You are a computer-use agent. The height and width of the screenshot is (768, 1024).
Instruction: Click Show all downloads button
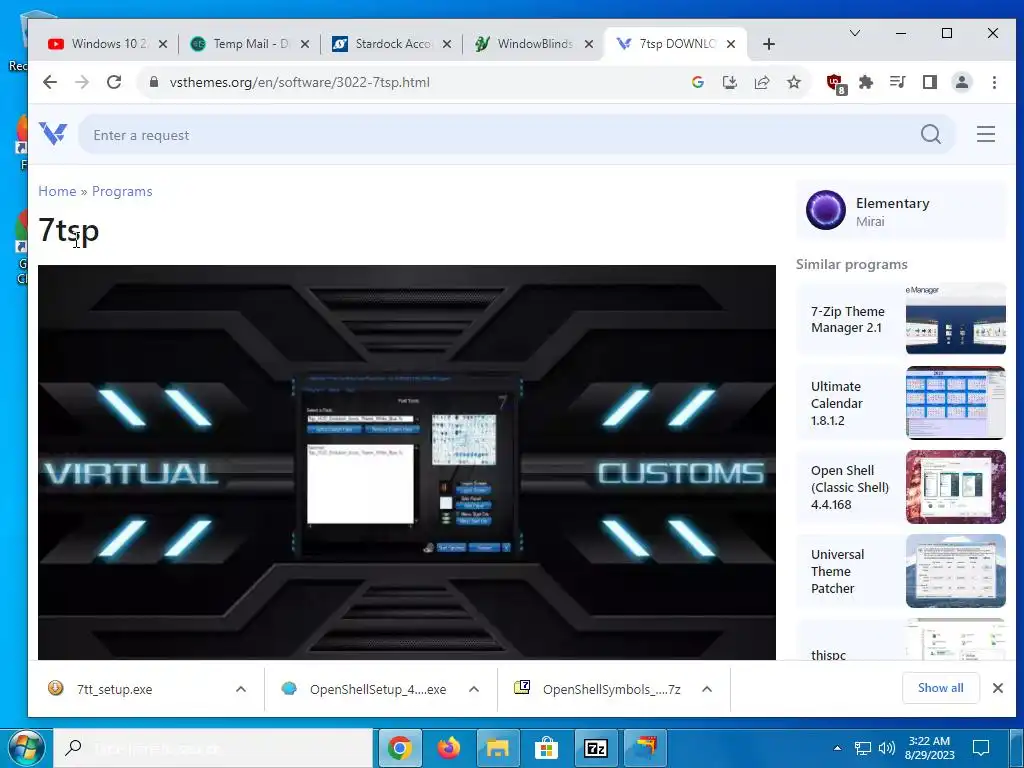(x=940, y=688)
